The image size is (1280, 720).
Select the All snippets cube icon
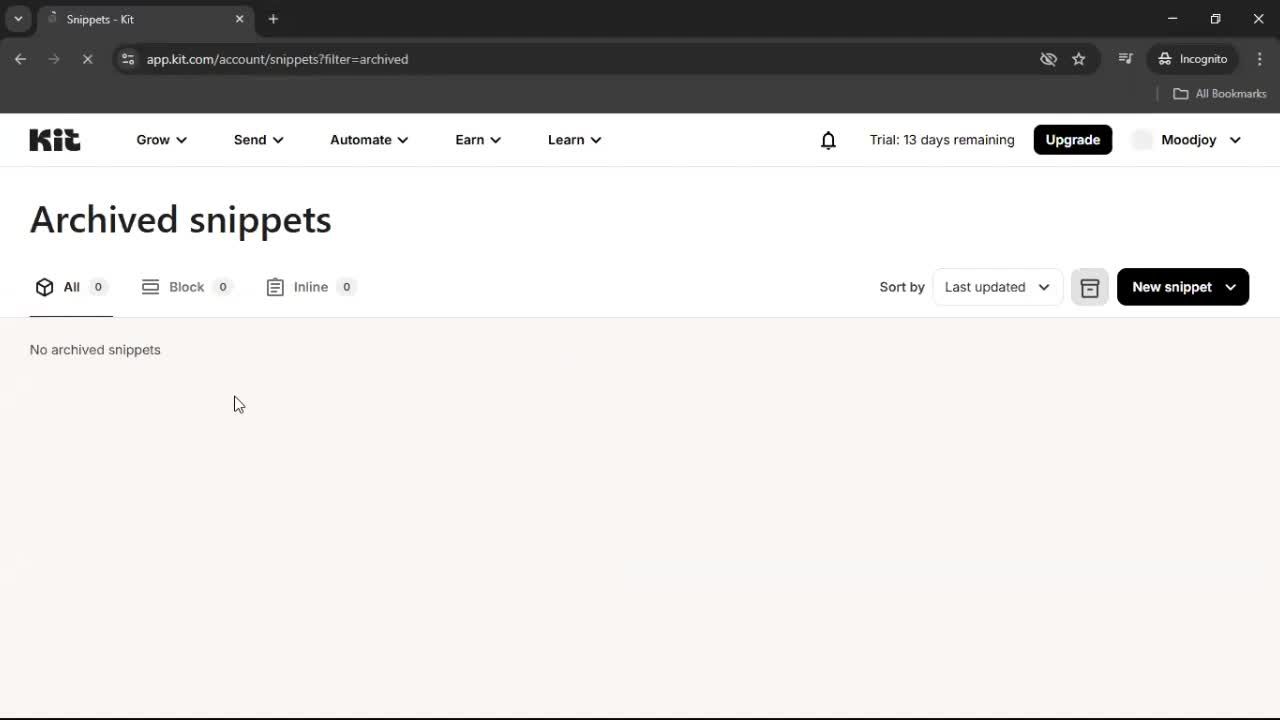pyautogui.click(x=44, y=287)
